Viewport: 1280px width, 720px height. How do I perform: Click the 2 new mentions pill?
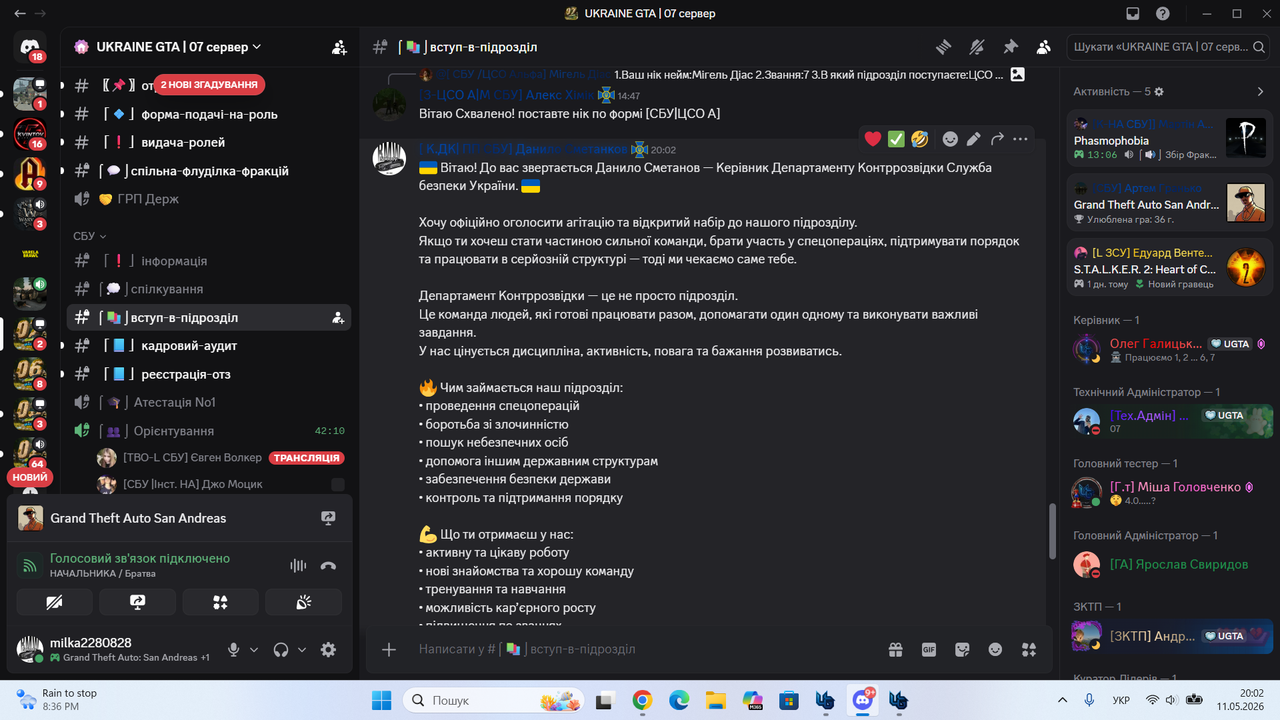point(211,85)
